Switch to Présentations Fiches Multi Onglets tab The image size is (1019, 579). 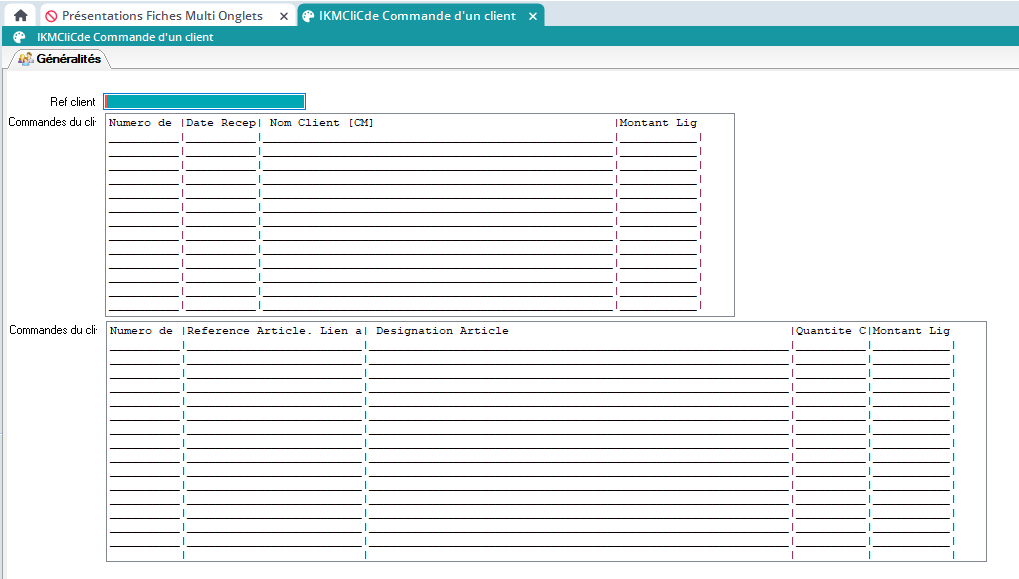[162, 16]
